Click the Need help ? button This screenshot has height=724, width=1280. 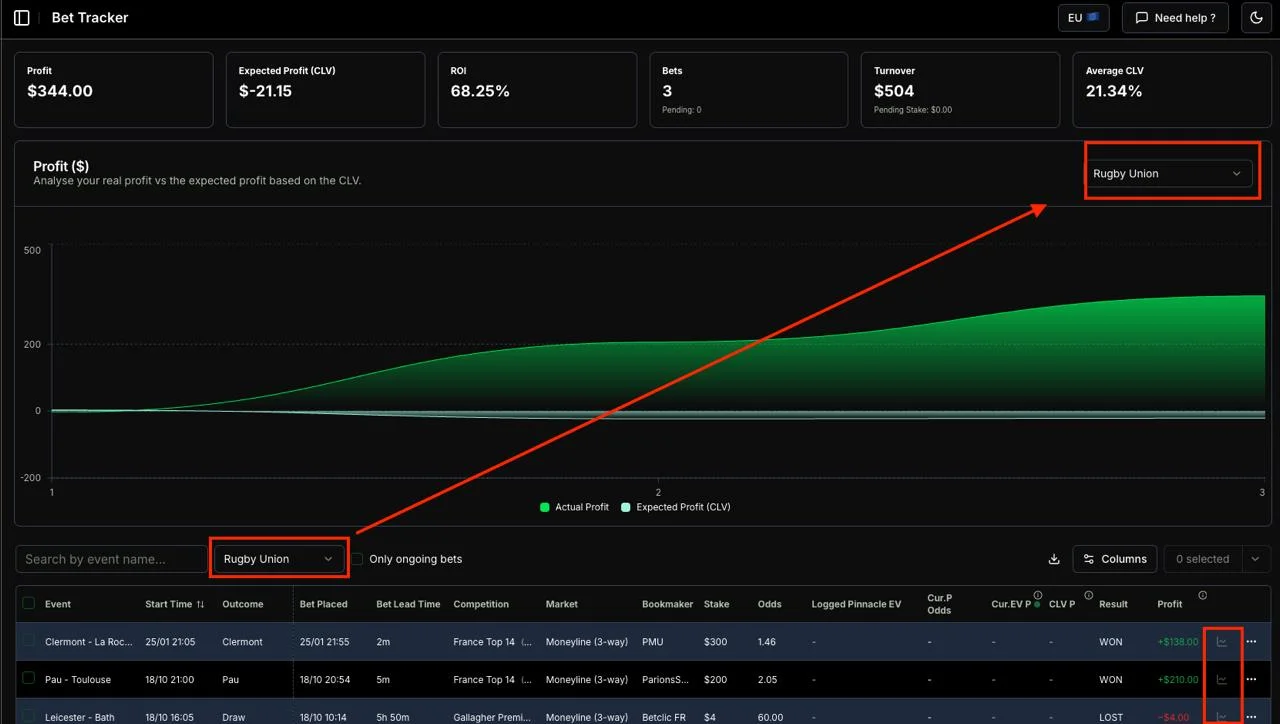(x=1175, y=18)
